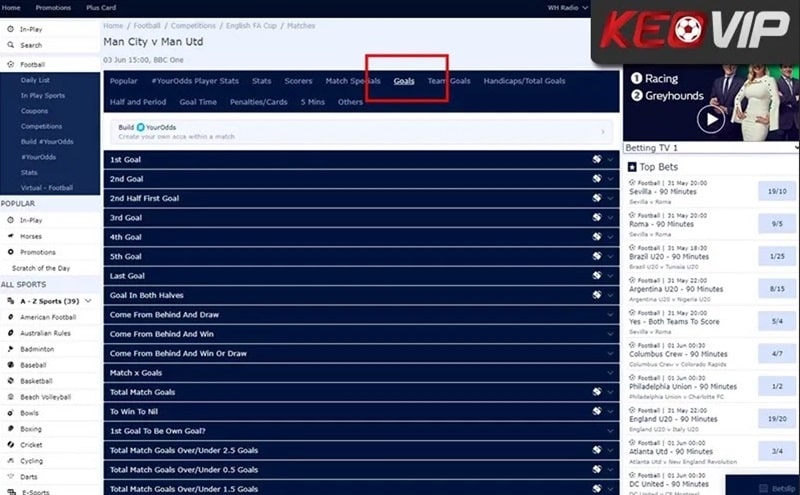Click the YourOdds icon on 3rd Goal row
Screen dimensions: 800x495
(x=597, y=217)
